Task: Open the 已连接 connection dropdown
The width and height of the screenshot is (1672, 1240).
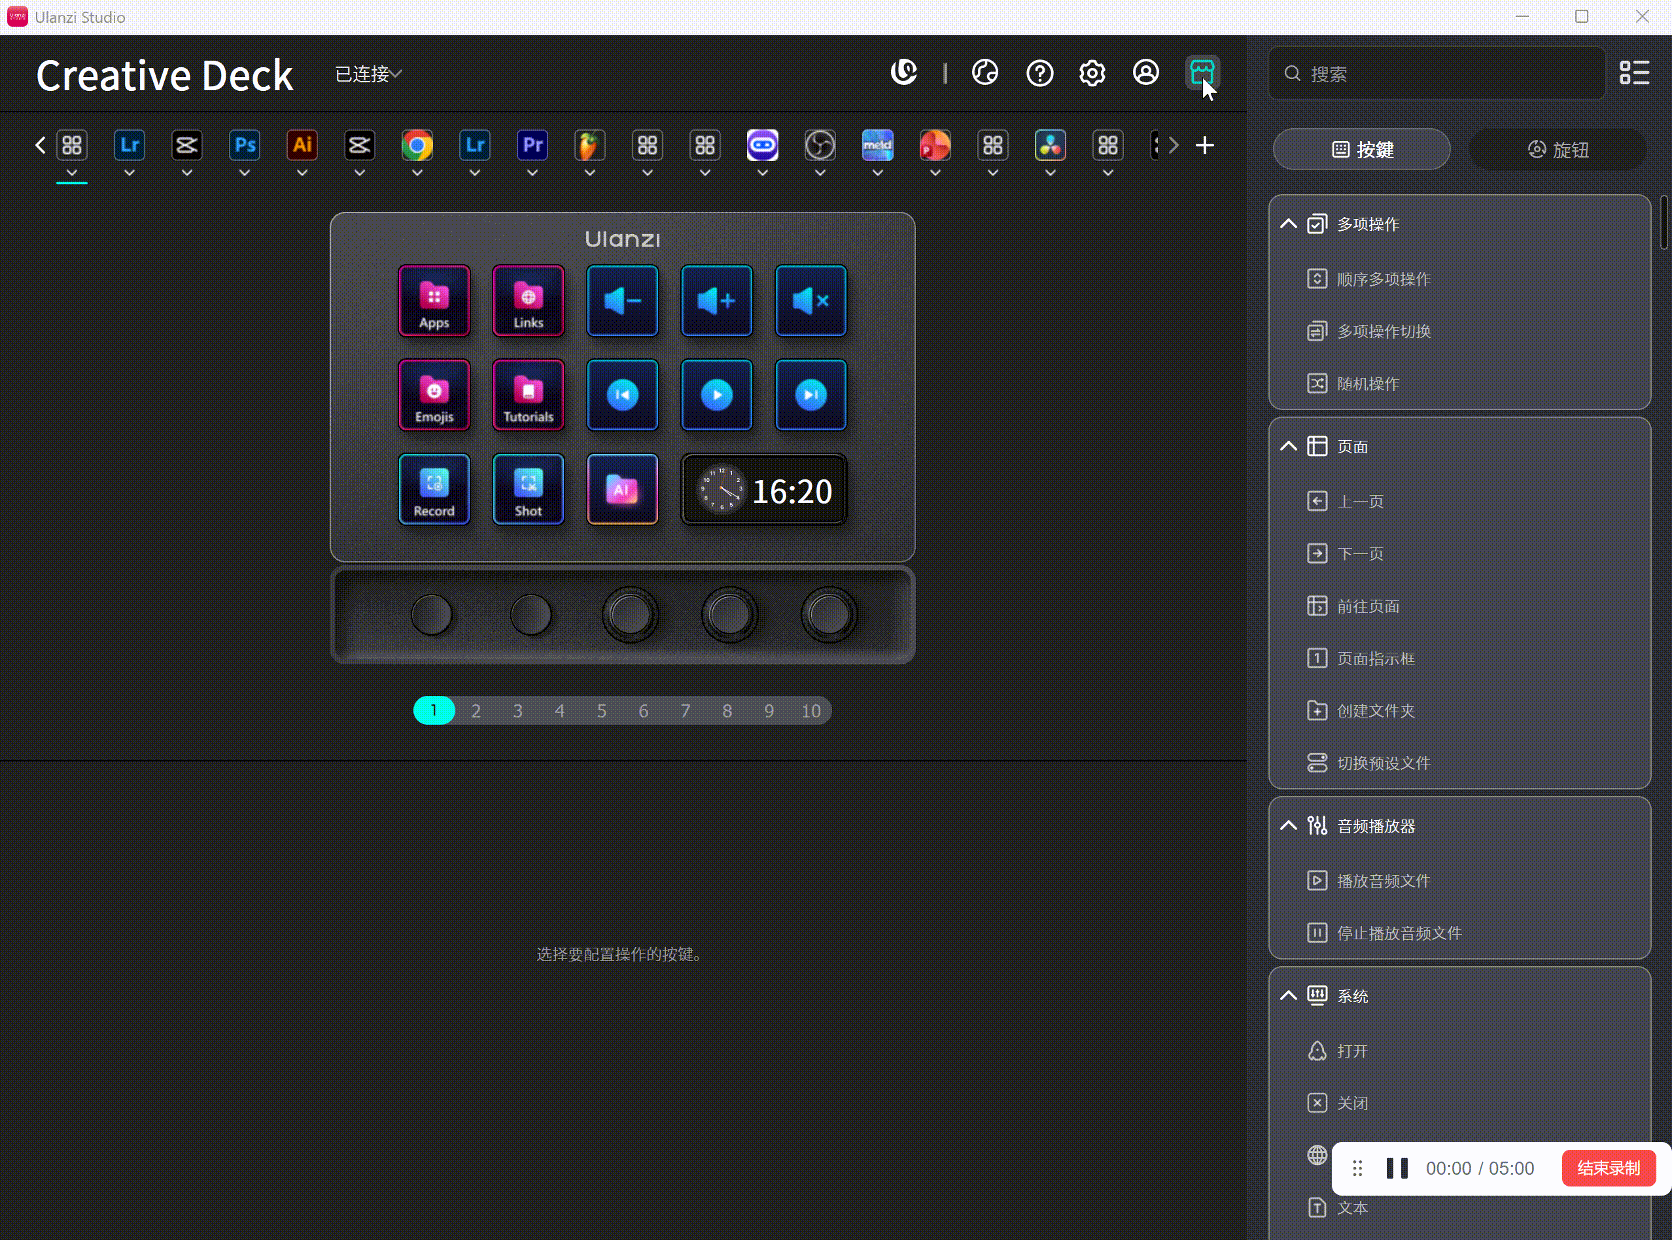Action: tap(368, 74)
